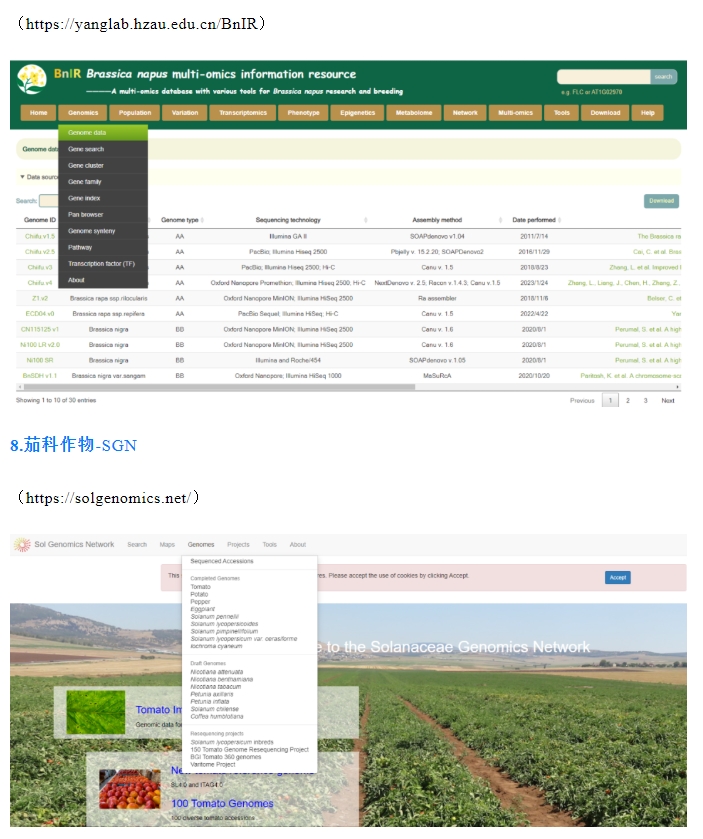Viewport: 703px width, 839px height.
Task: Go to page 3 of genome table
Action: pos(646,402)
